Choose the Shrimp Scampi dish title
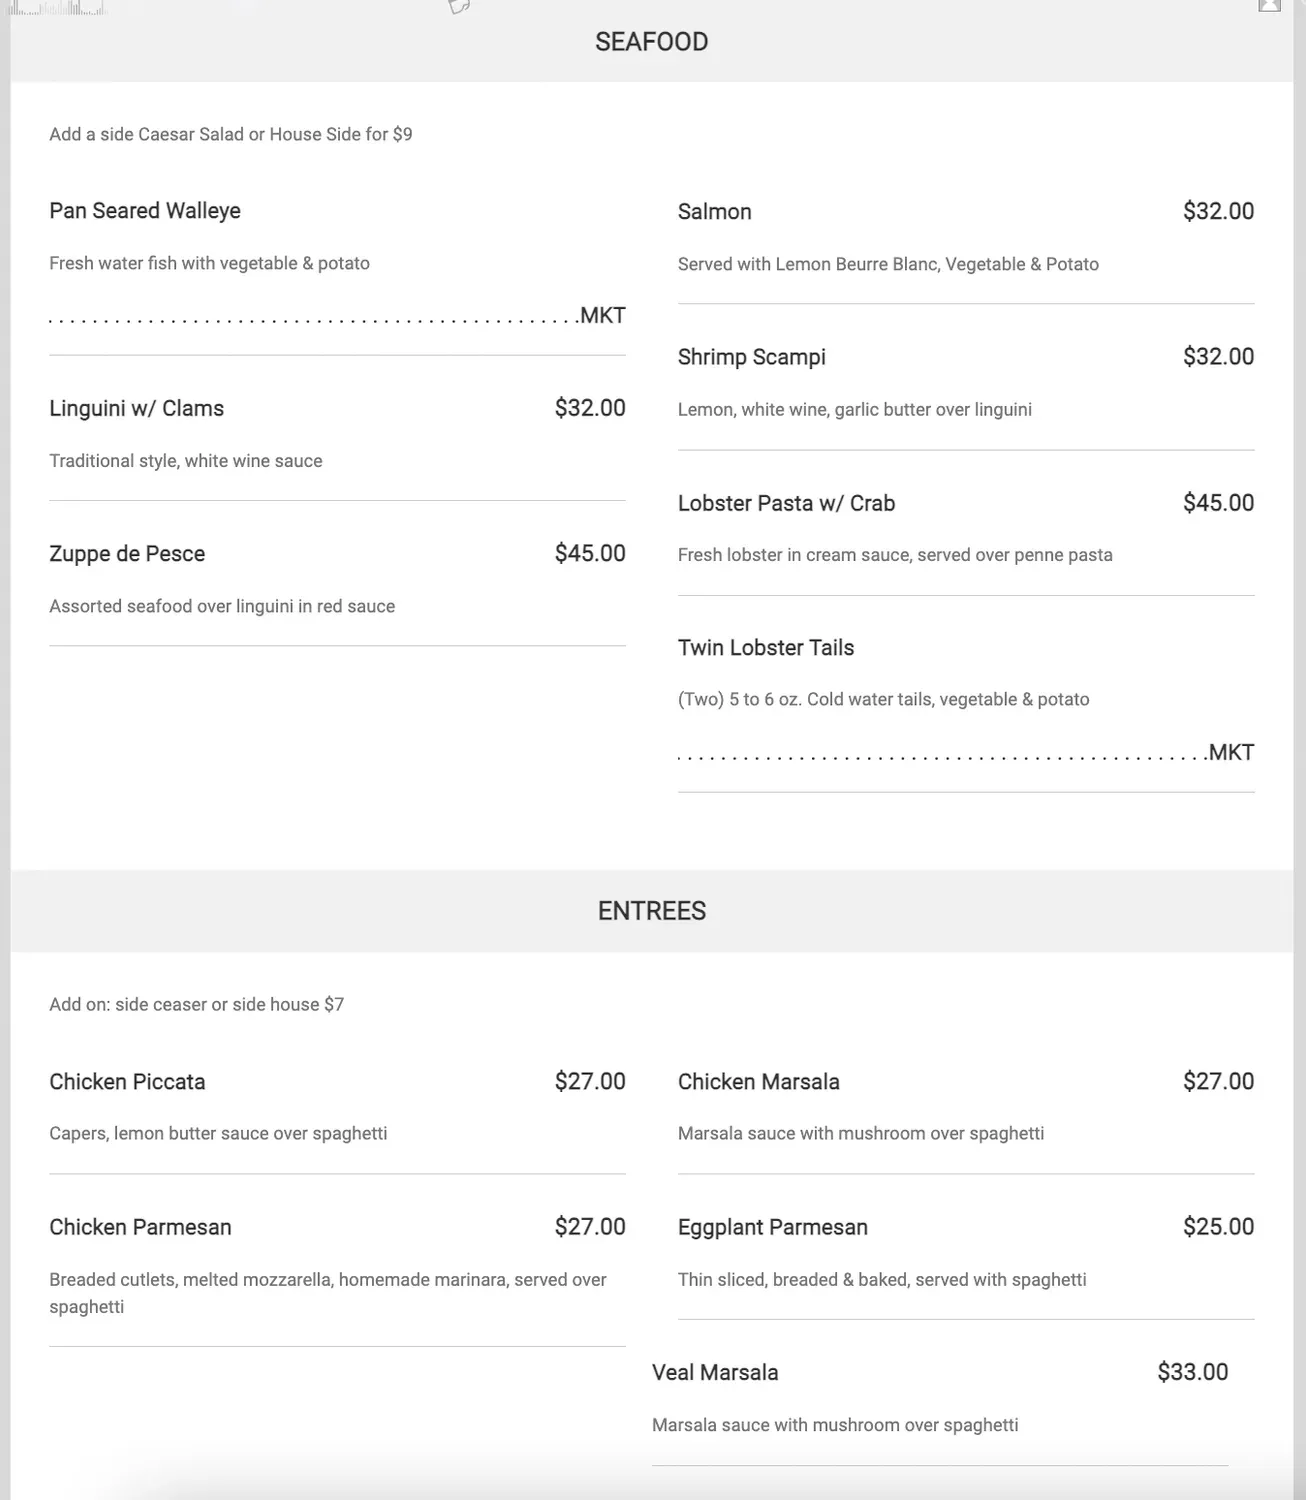 (751, 357)
